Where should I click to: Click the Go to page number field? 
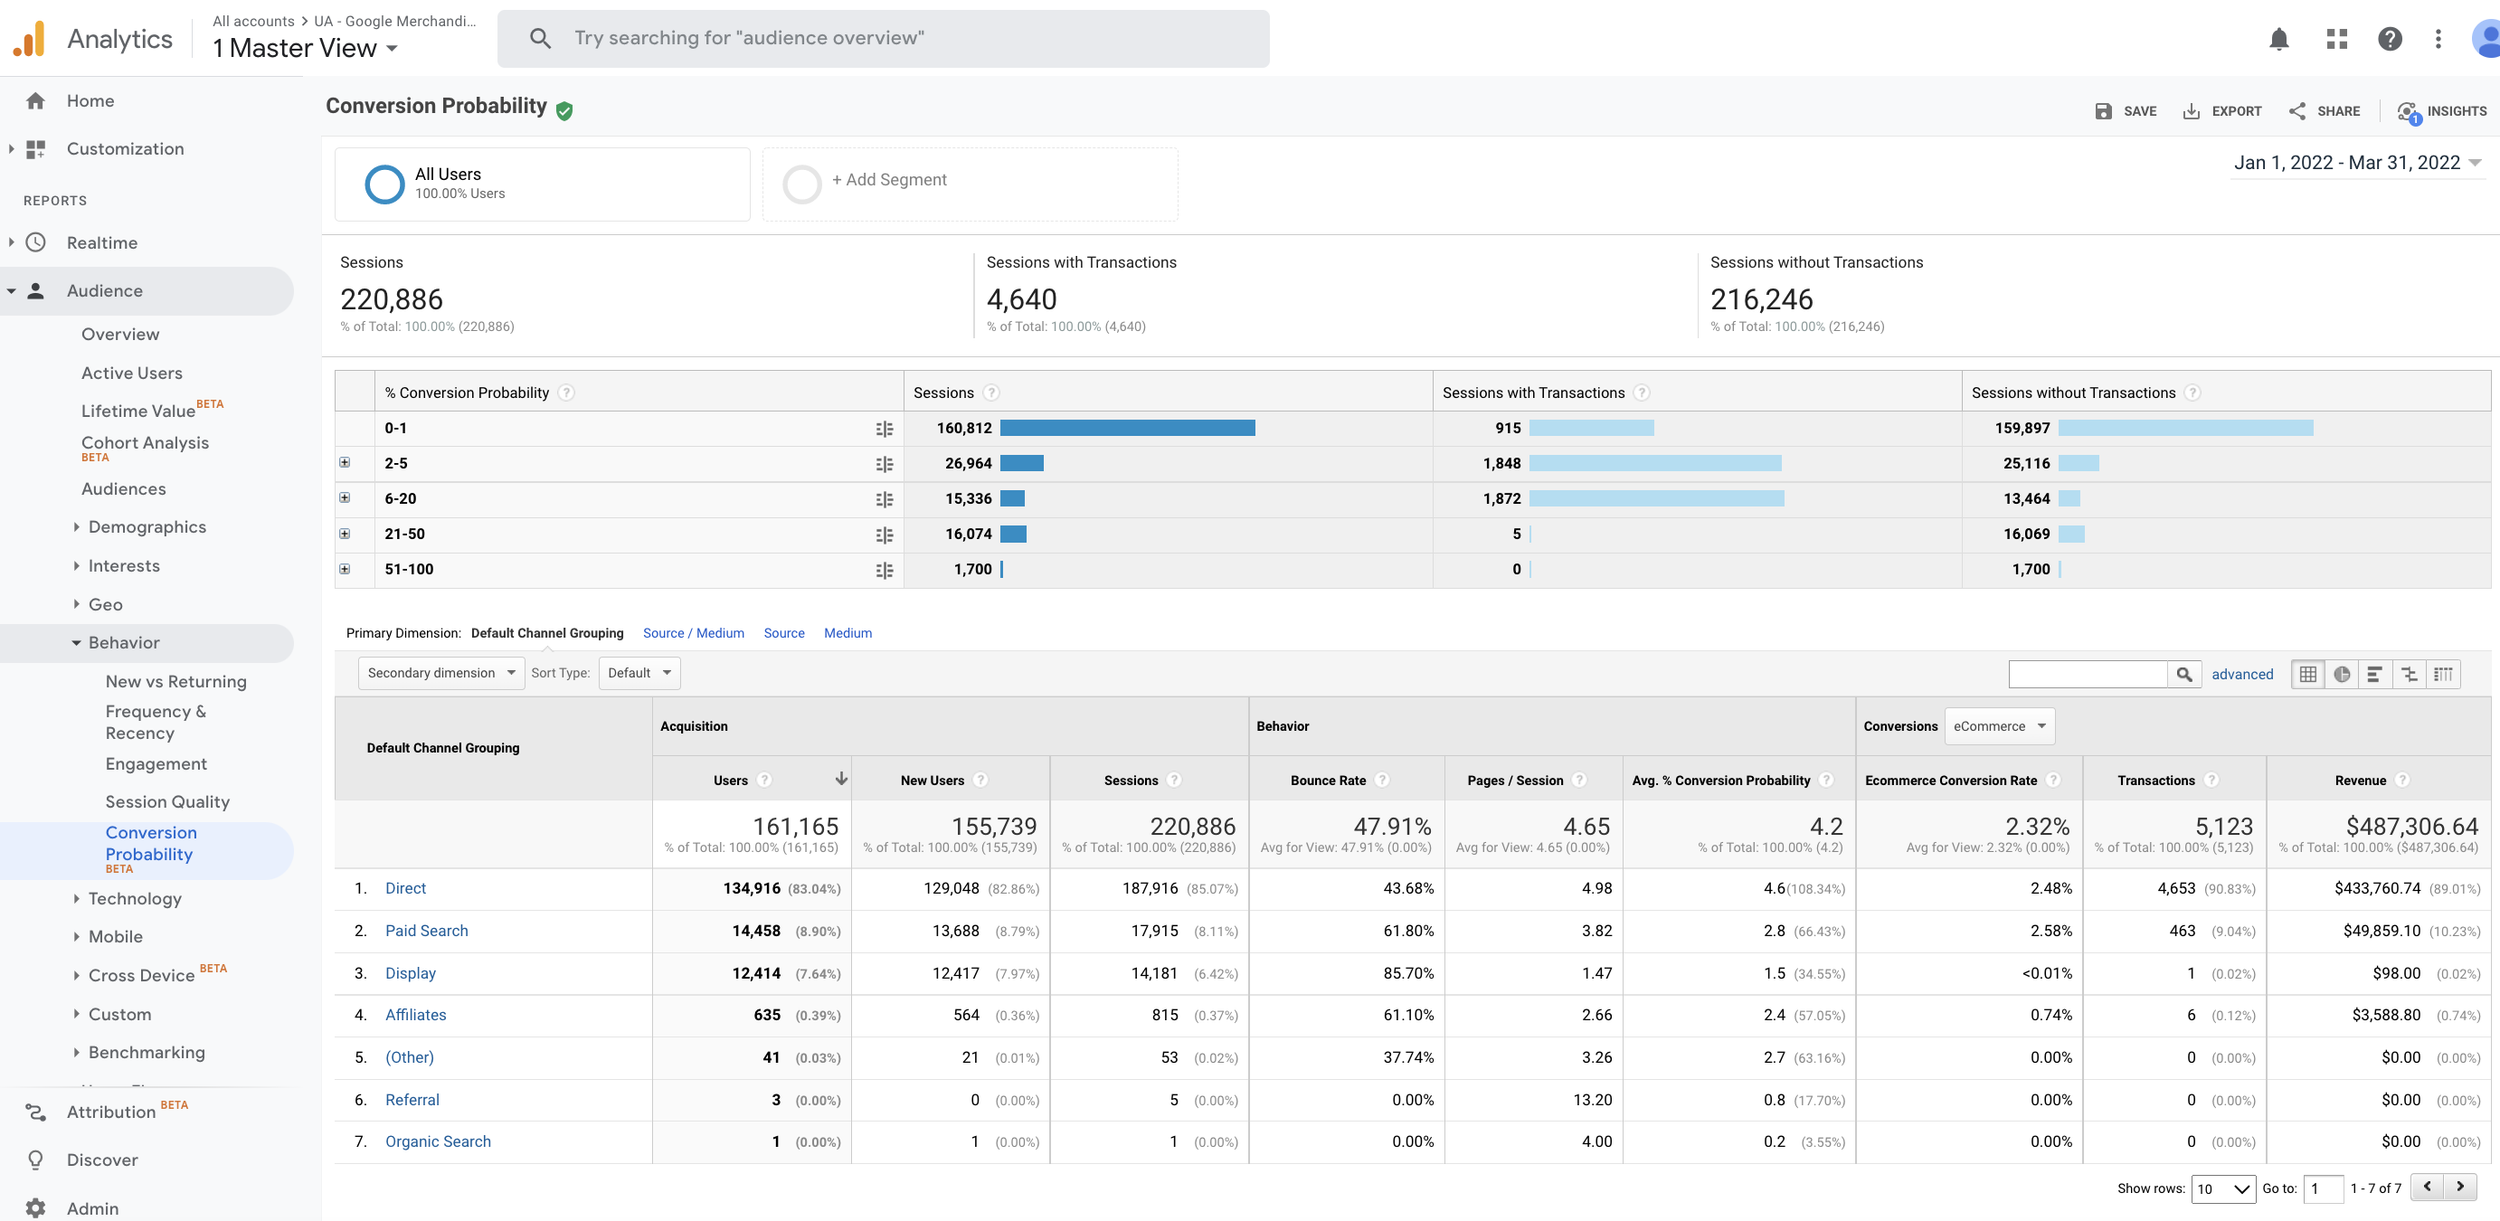click(2322, 1188)
